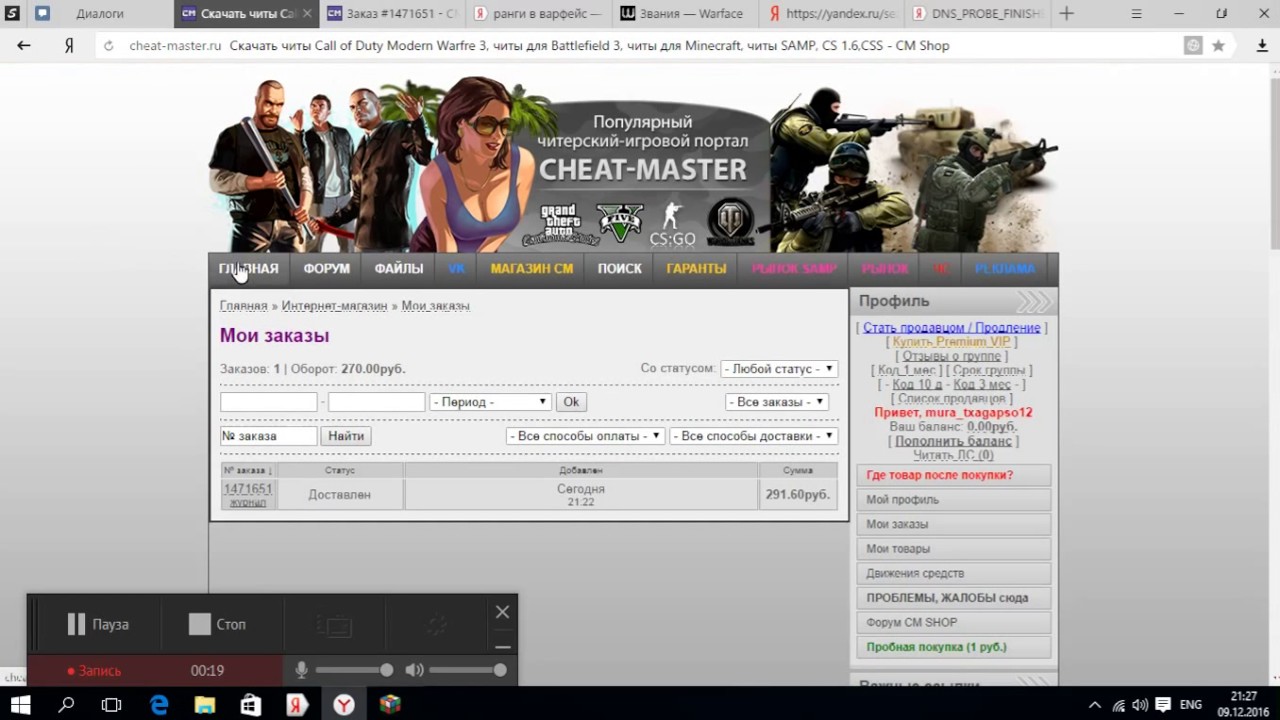Click the protect shield icon in the address bar
Image resolution: width=1280 pixels, height=720 pixels.
click(x=1193, y=45)
